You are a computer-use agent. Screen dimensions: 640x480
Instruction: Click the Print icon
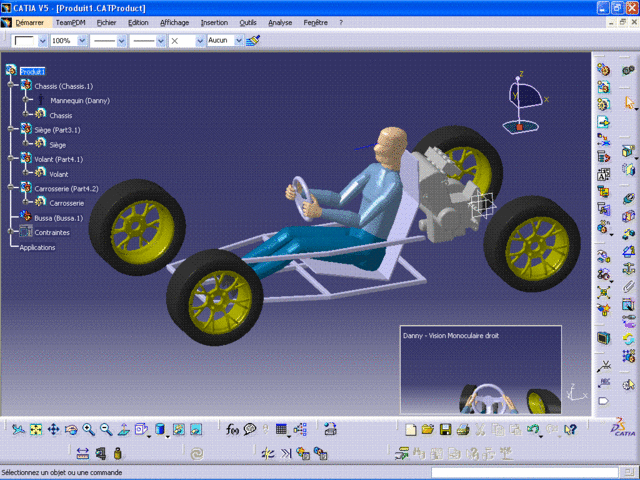[461, 430]
